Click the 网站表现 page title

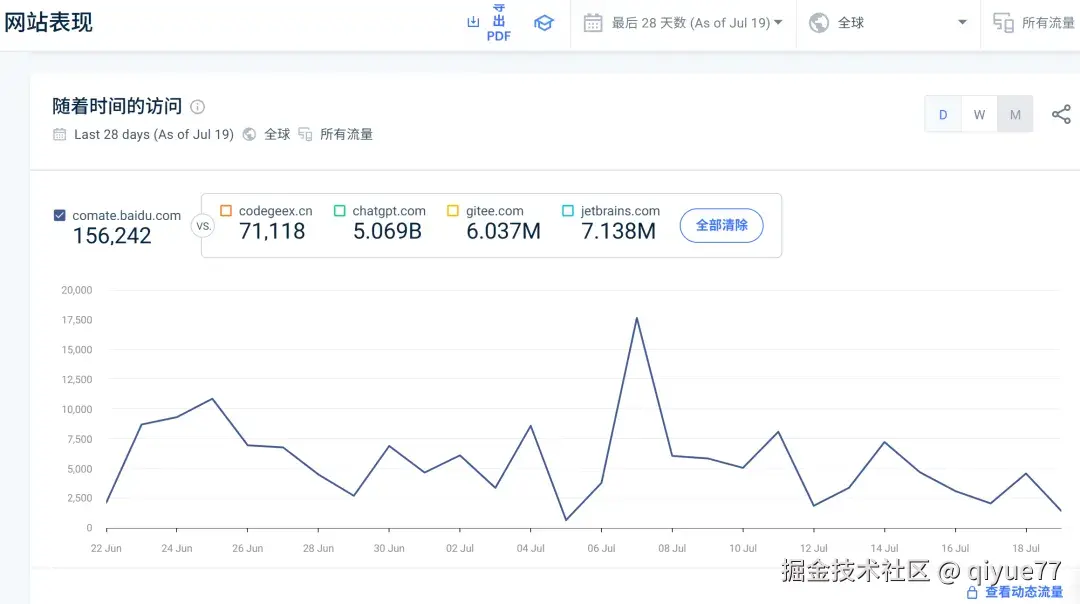point(48,22)
